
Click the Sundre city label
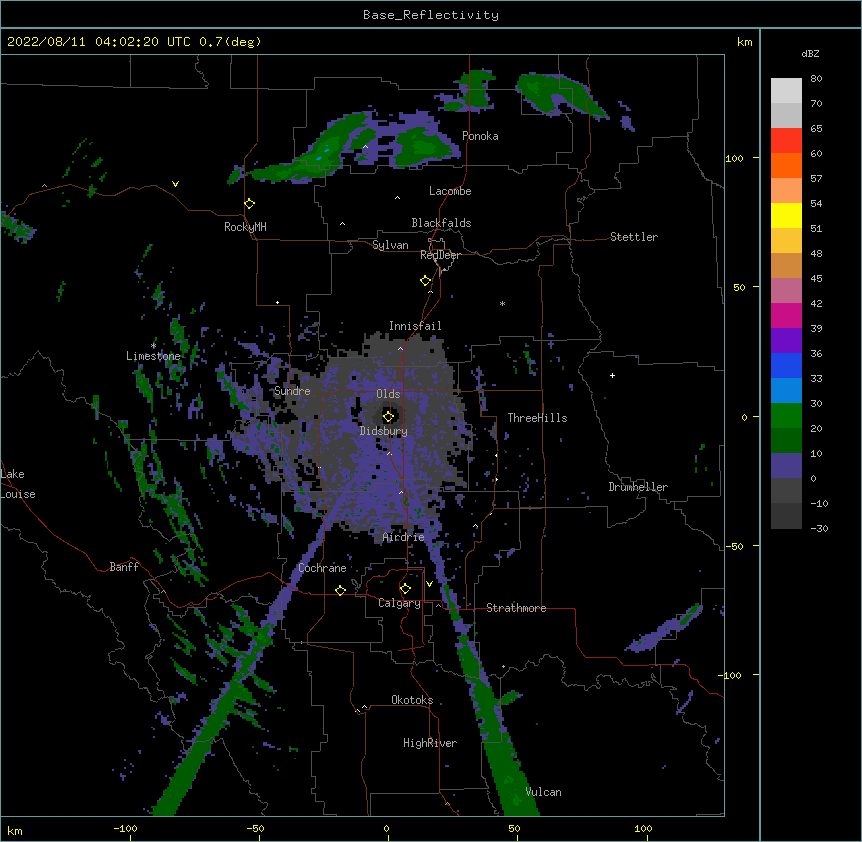(292, 391)
